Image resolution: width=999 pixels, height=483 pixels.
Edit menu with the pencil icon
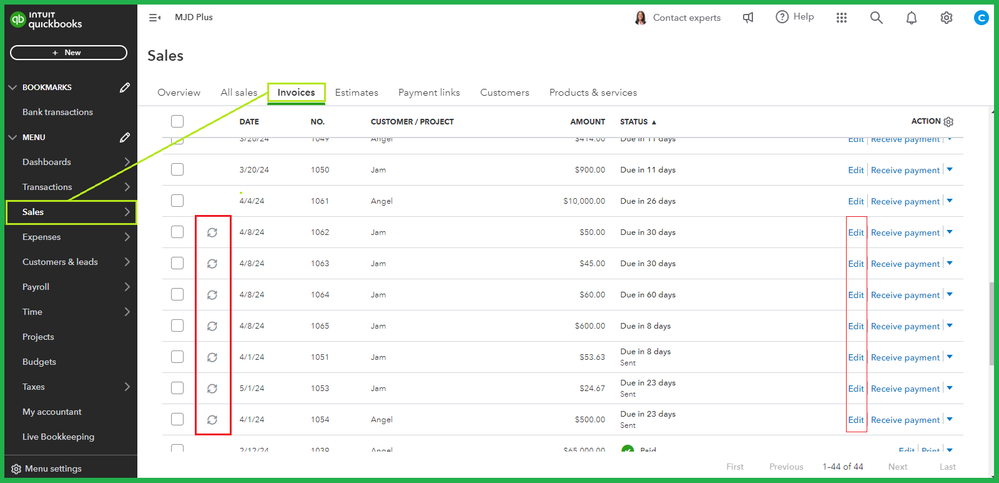click(125, 137)
